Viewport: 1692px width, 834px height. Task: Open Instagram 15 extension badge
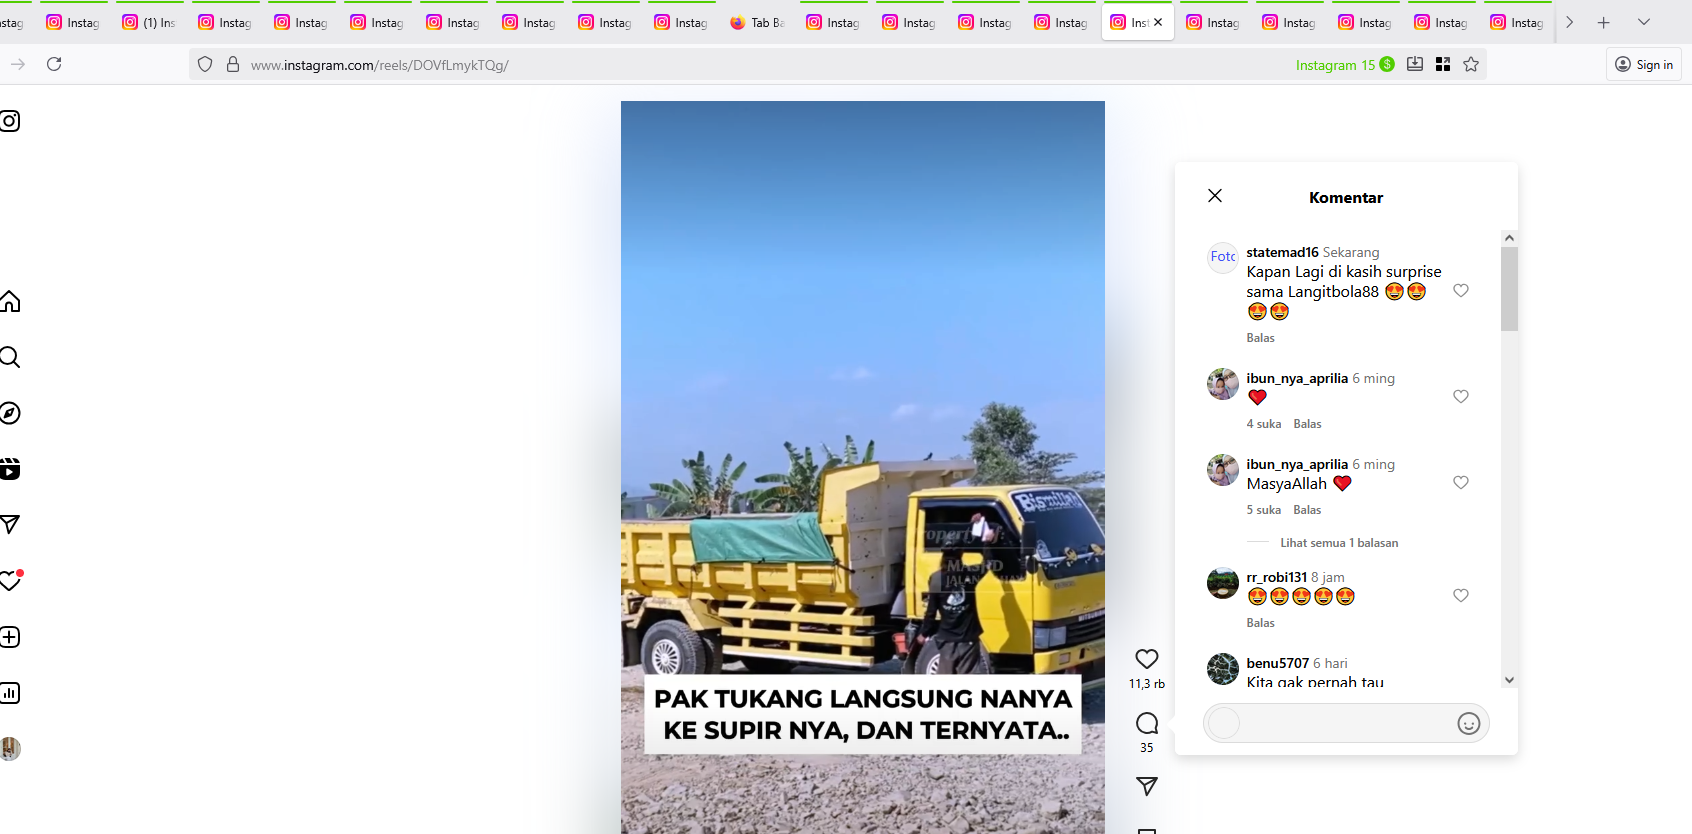tap(1344, 64)
